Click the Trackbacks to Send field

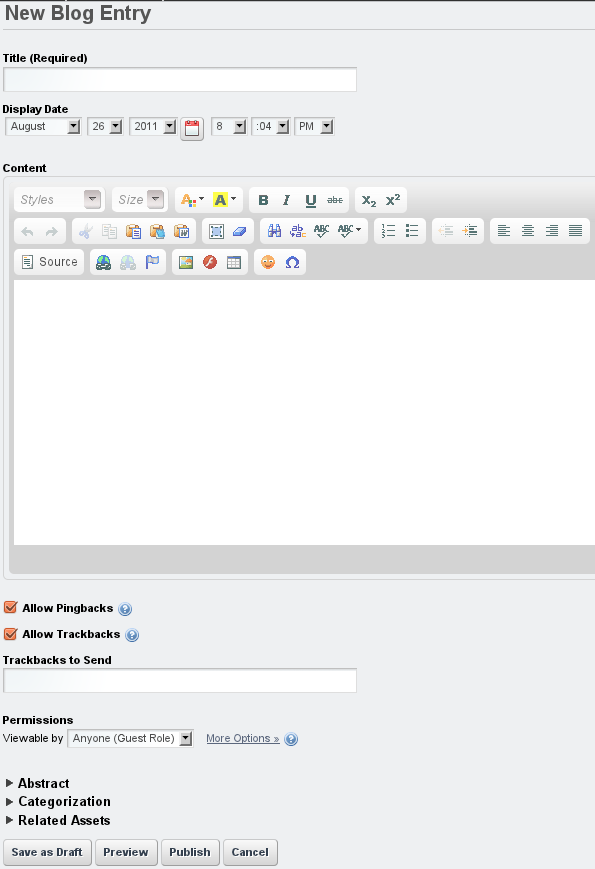click(180, 681)
